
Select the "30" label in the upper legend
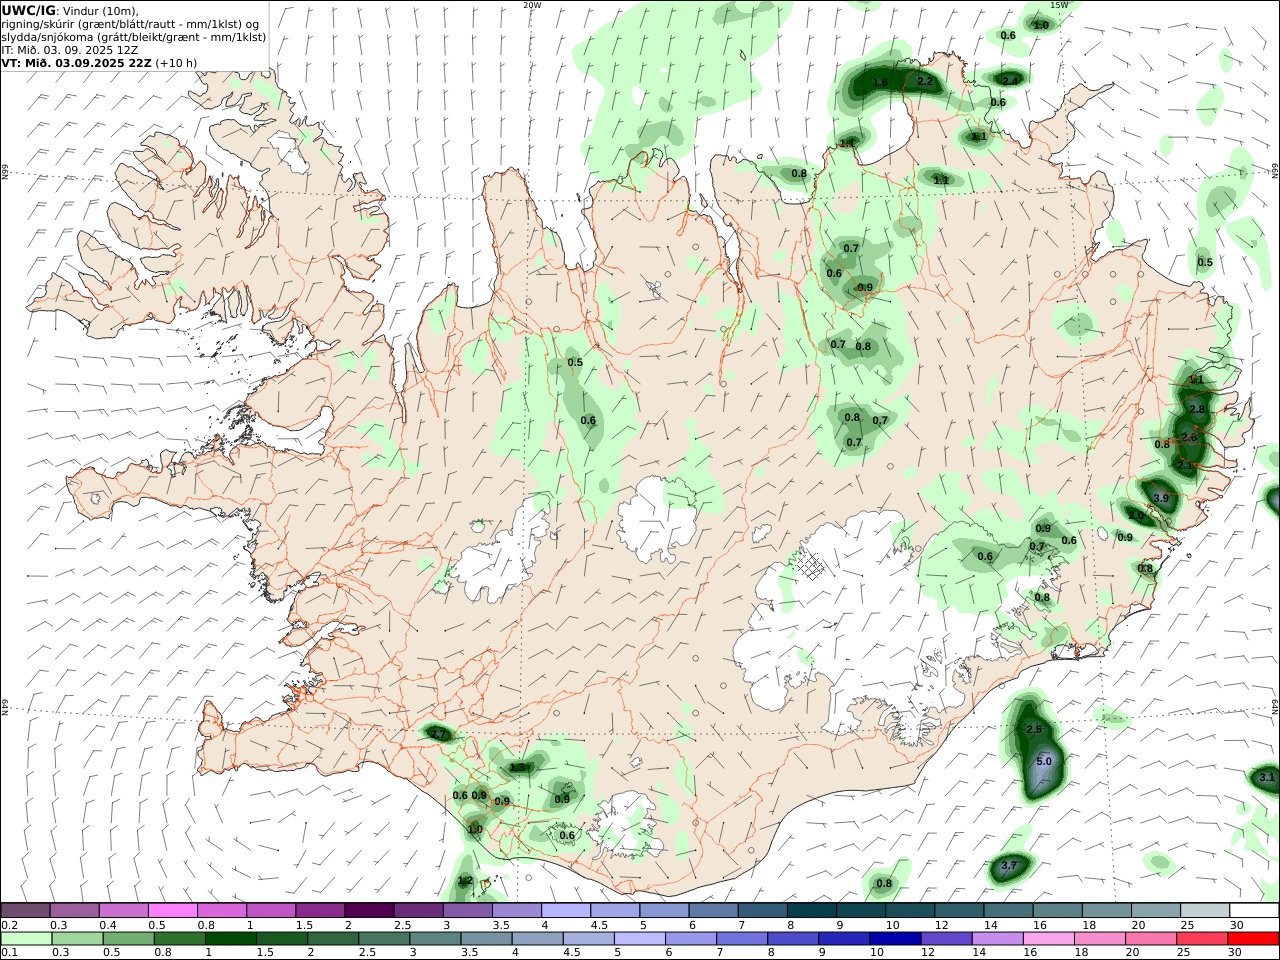pyautogui.click(x=1236, y=925)
